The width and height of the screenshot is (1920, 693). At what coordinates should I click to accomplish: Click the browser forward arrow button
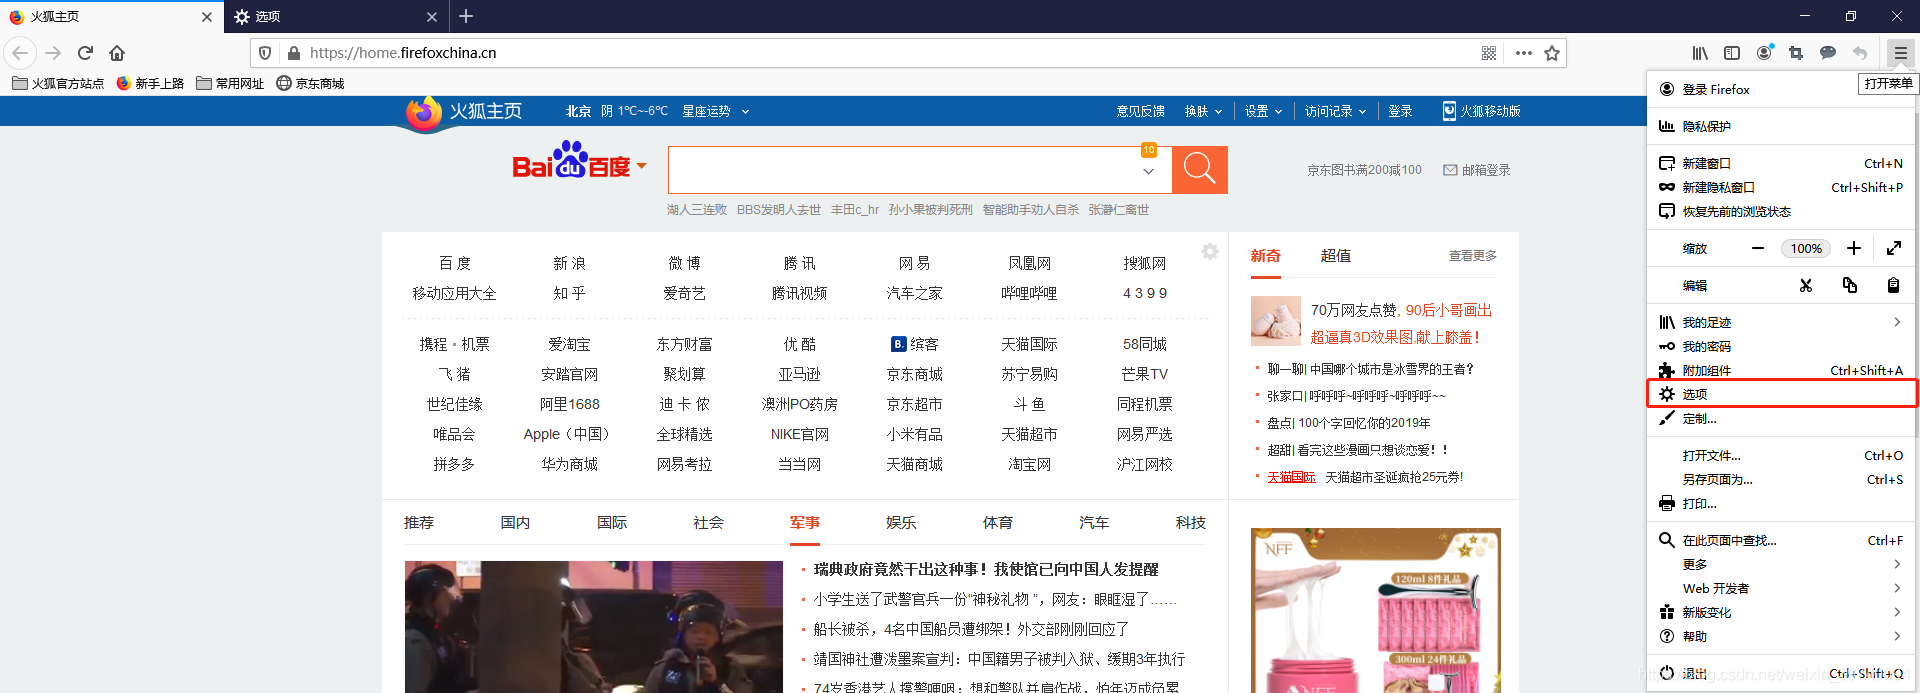click(54, 53)
